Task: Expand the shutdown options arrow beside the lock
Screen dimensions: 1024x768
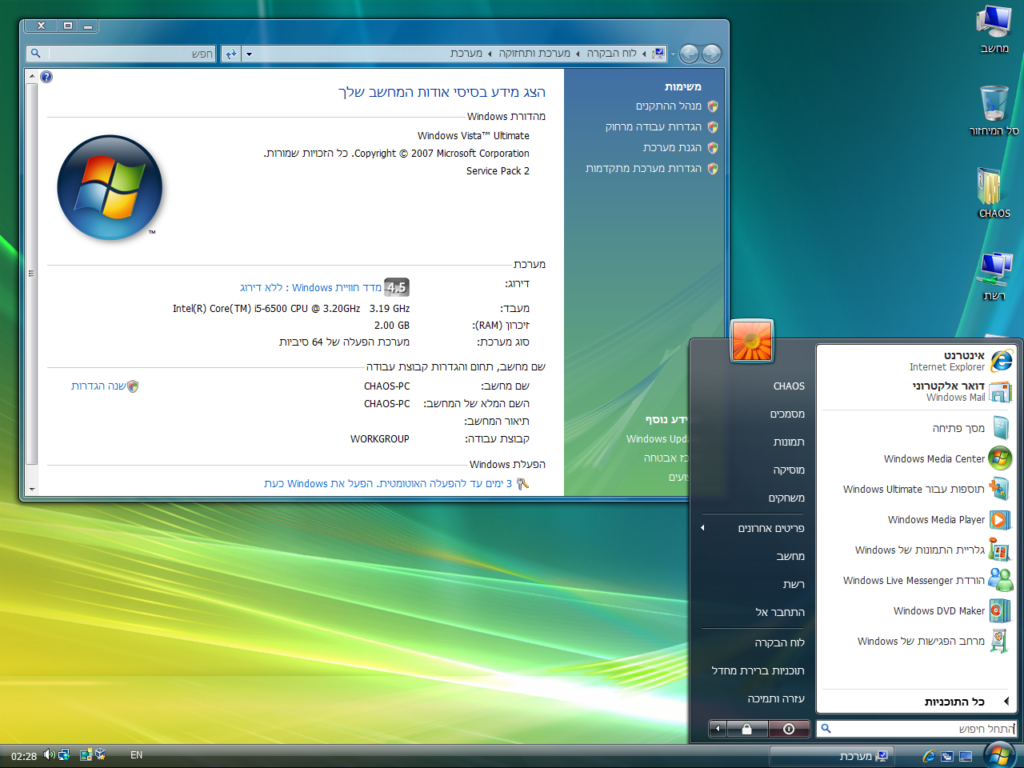Action: [717, 729]
